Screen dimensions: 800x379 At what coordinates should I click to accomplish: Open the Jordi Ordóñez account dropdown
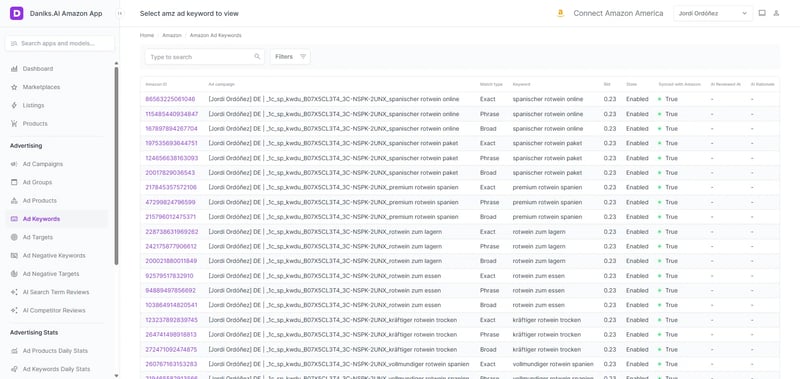pos(713,13)
